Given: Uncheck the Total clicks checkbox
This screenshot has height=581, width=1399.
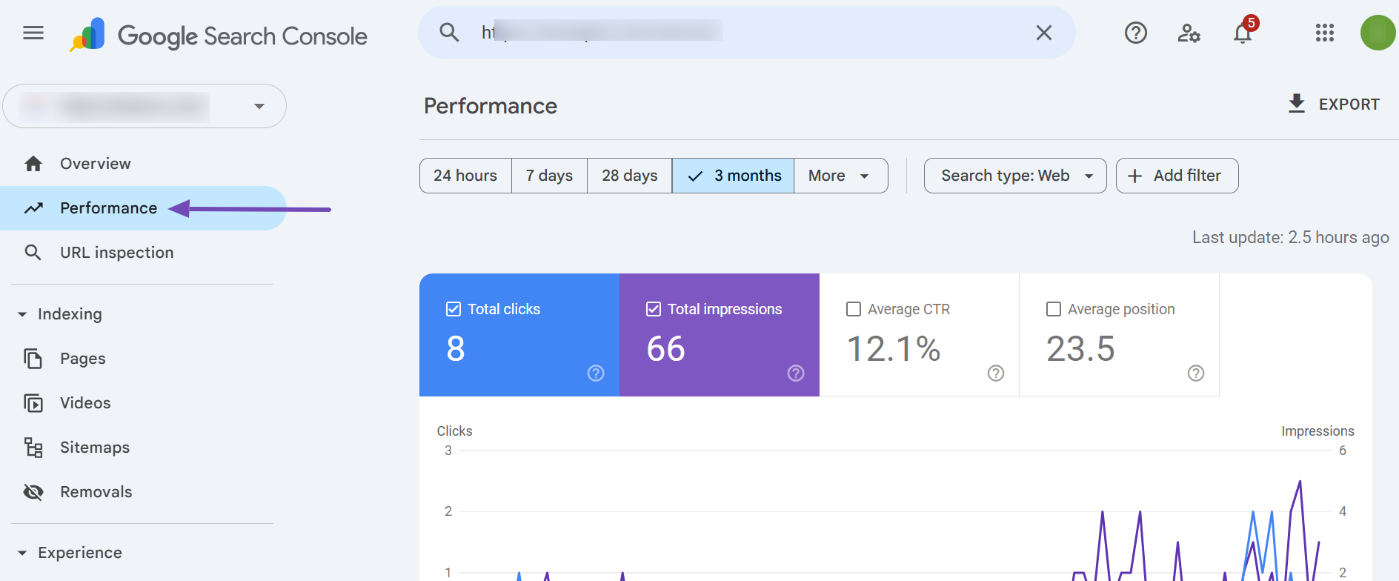Looking at the screenshot, I should [x=453, y=309].
